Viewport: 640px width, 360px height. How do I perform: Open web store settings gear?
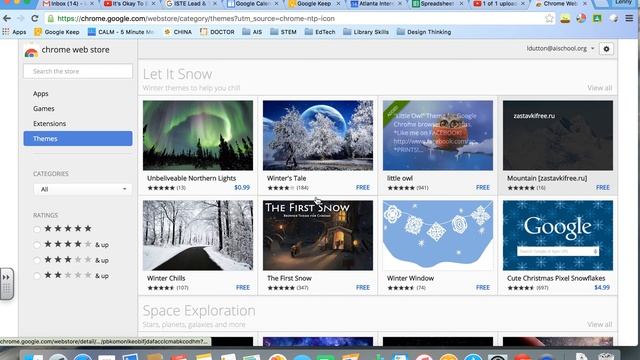click(606, 49)
